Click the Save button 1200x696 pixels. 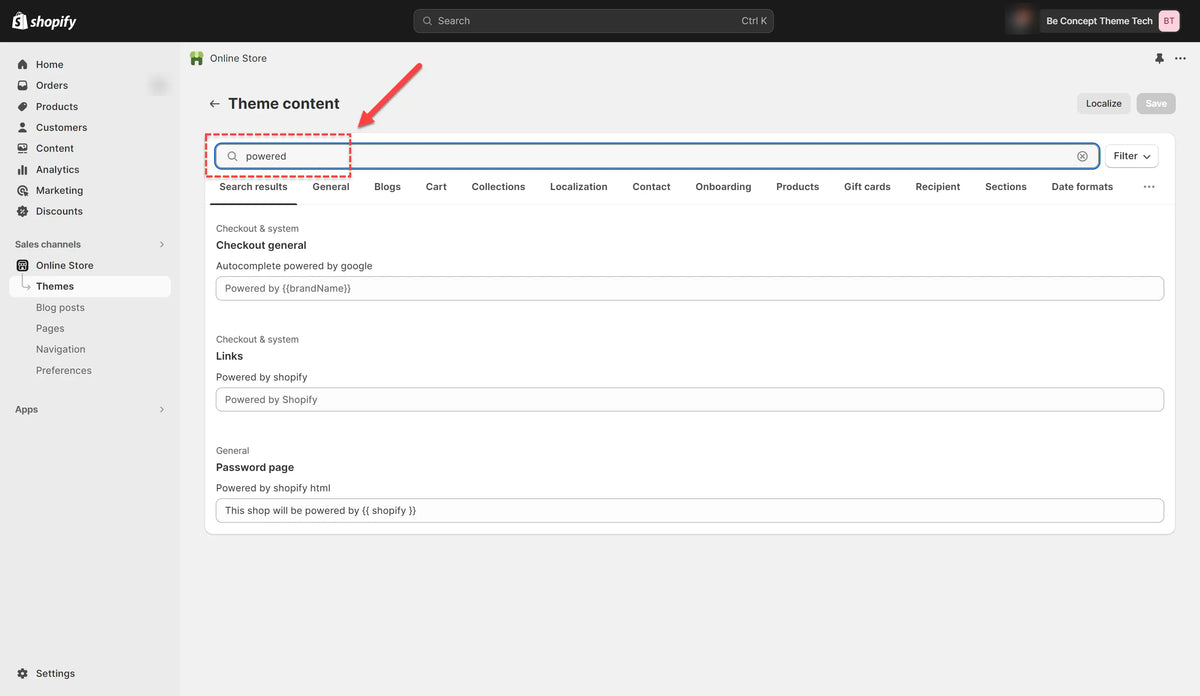click(1156, 104)
